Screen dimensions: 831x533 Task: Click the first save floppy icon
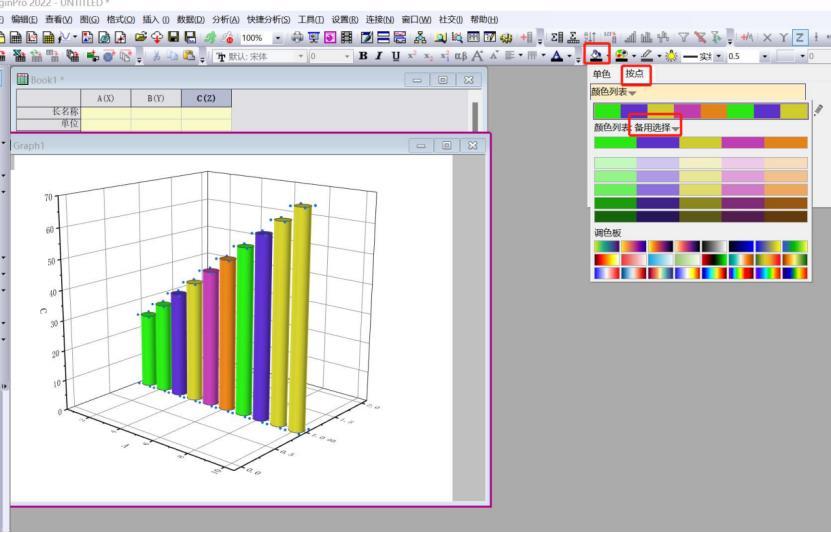[x=173, y=37]
